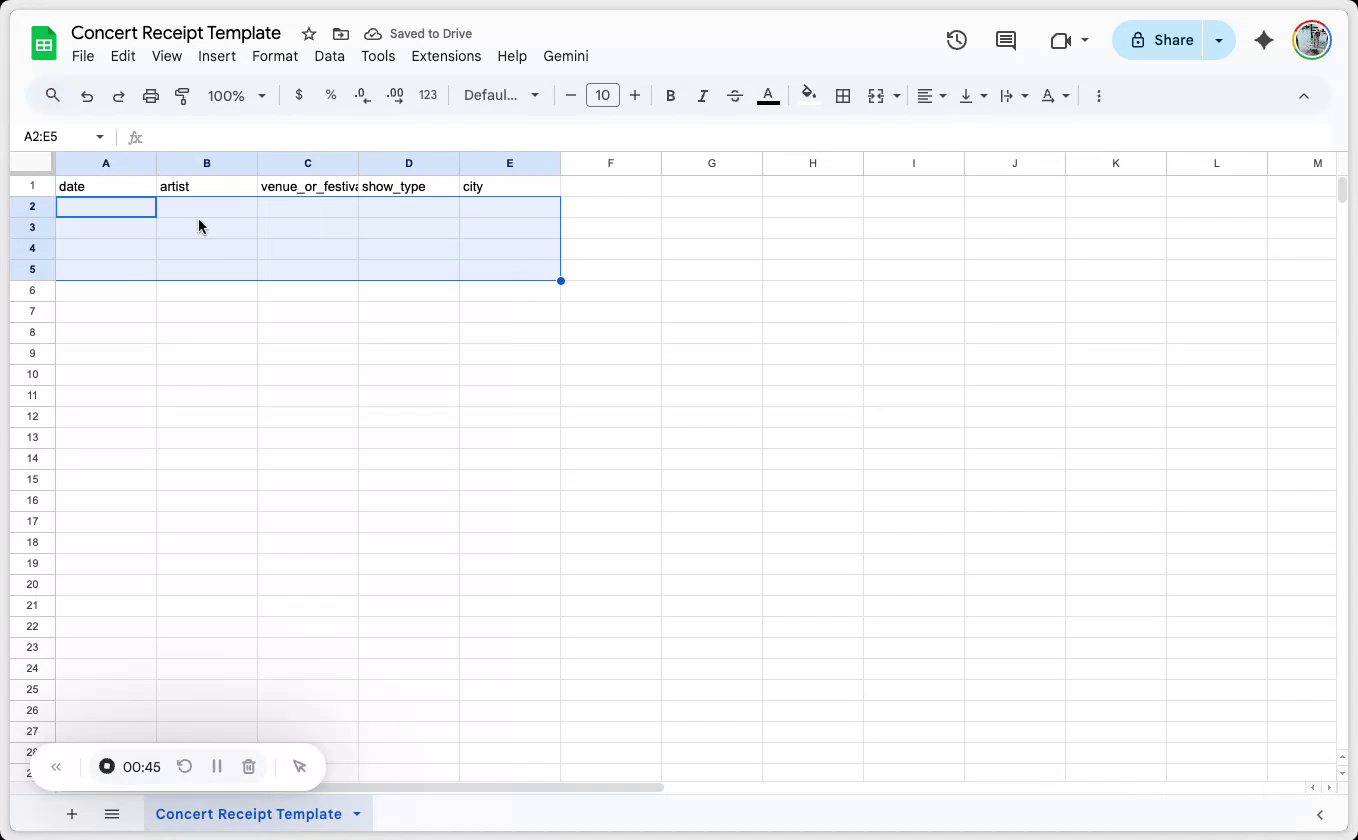Format as currency dollar sign

[299, 95]
